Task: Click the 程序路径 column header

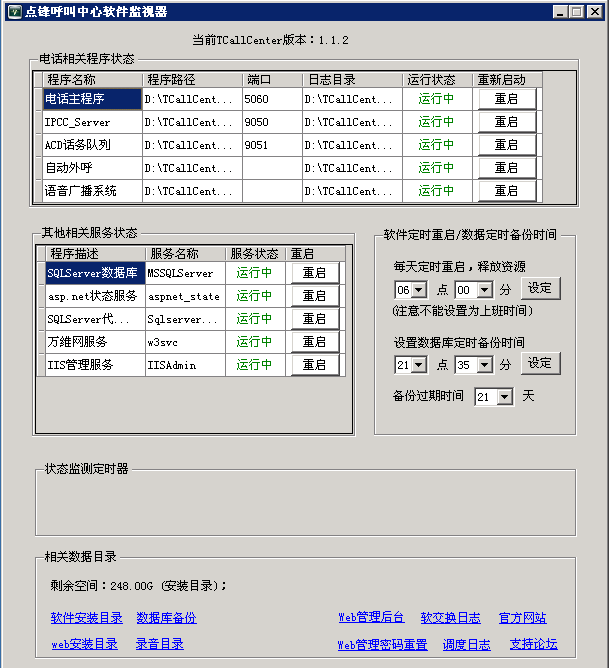Action: pos(192,80)
